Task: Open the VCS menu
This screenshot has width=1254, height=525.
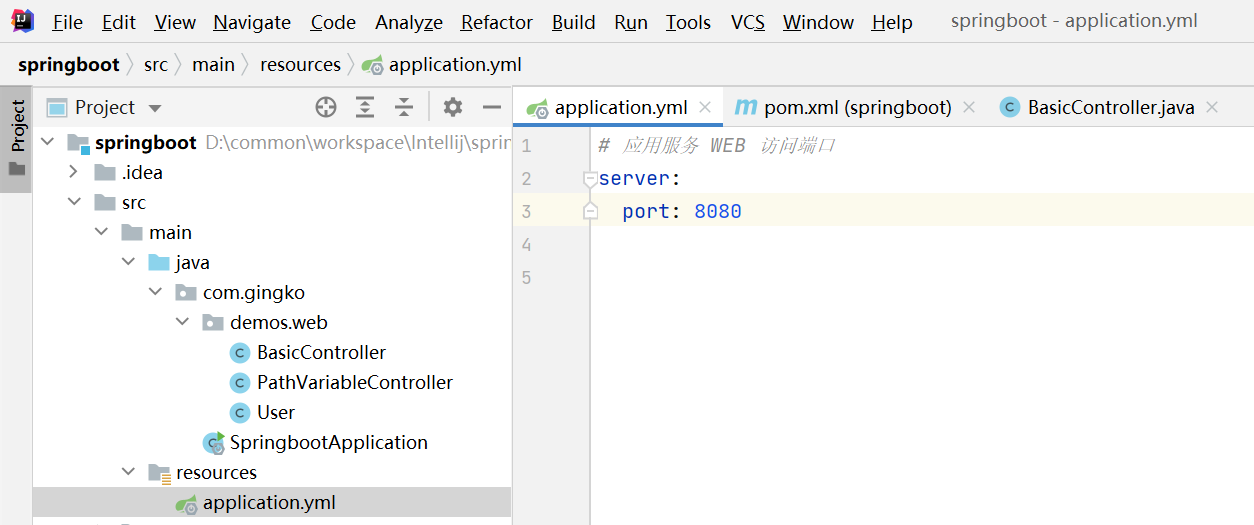Action: 748,22
